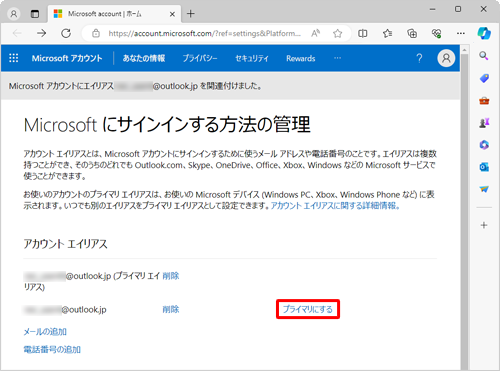Go back with the arrow button
The image size is (500, 371).
click(x=17, y=33)
